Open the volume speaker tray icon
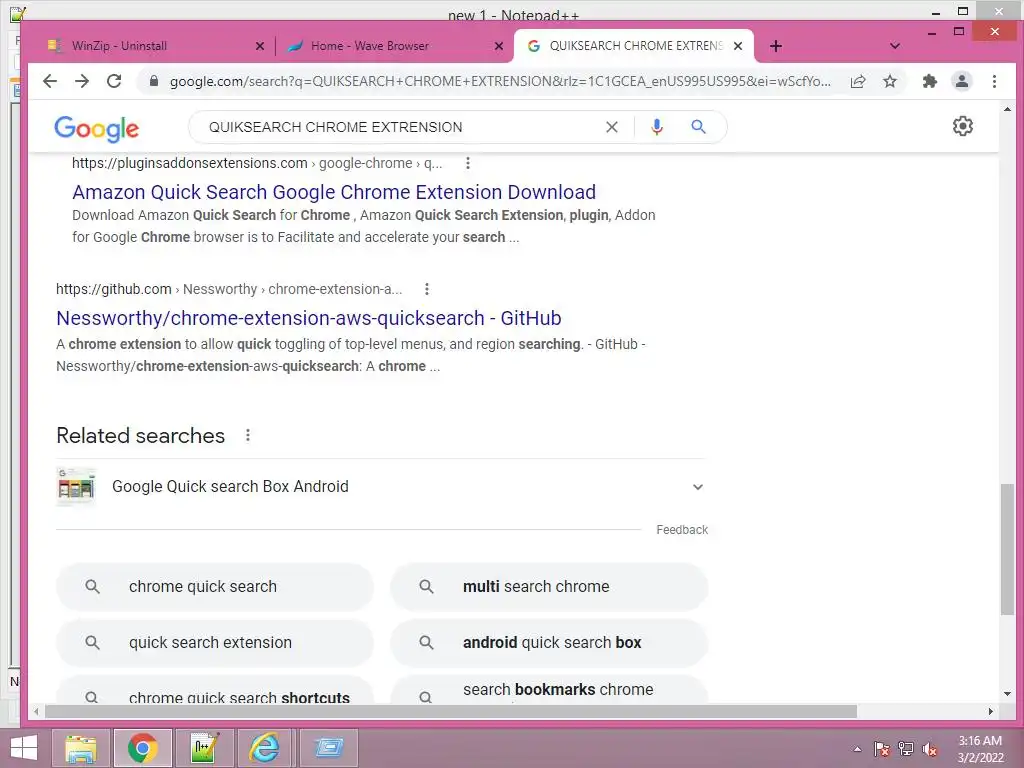1024x768 pixels. 929,750
